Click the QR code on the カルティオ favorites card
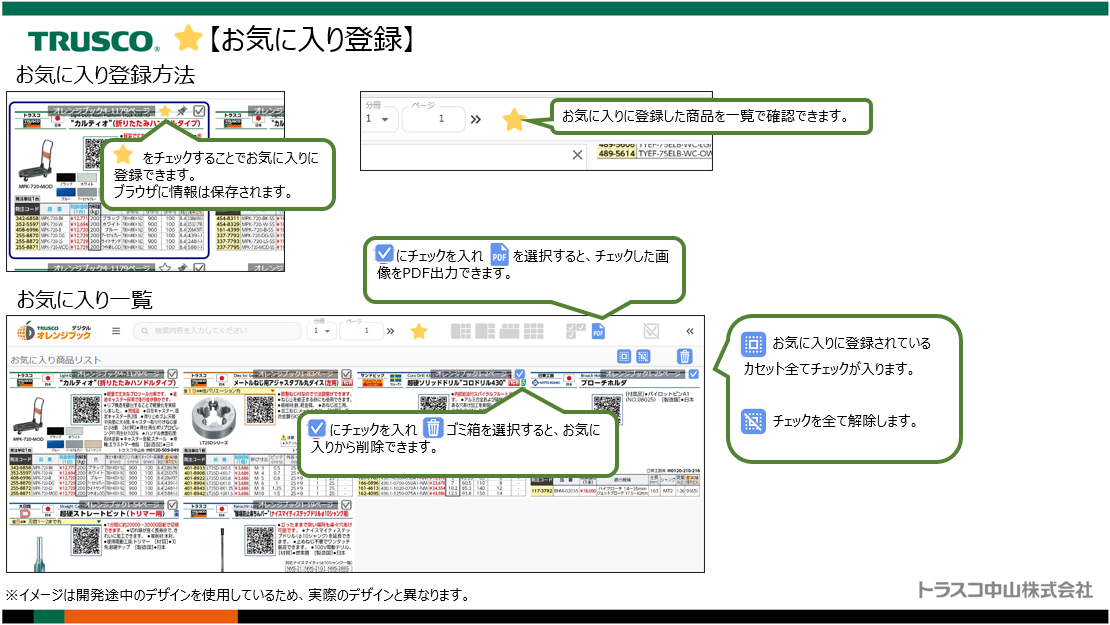 pos(86,409)
